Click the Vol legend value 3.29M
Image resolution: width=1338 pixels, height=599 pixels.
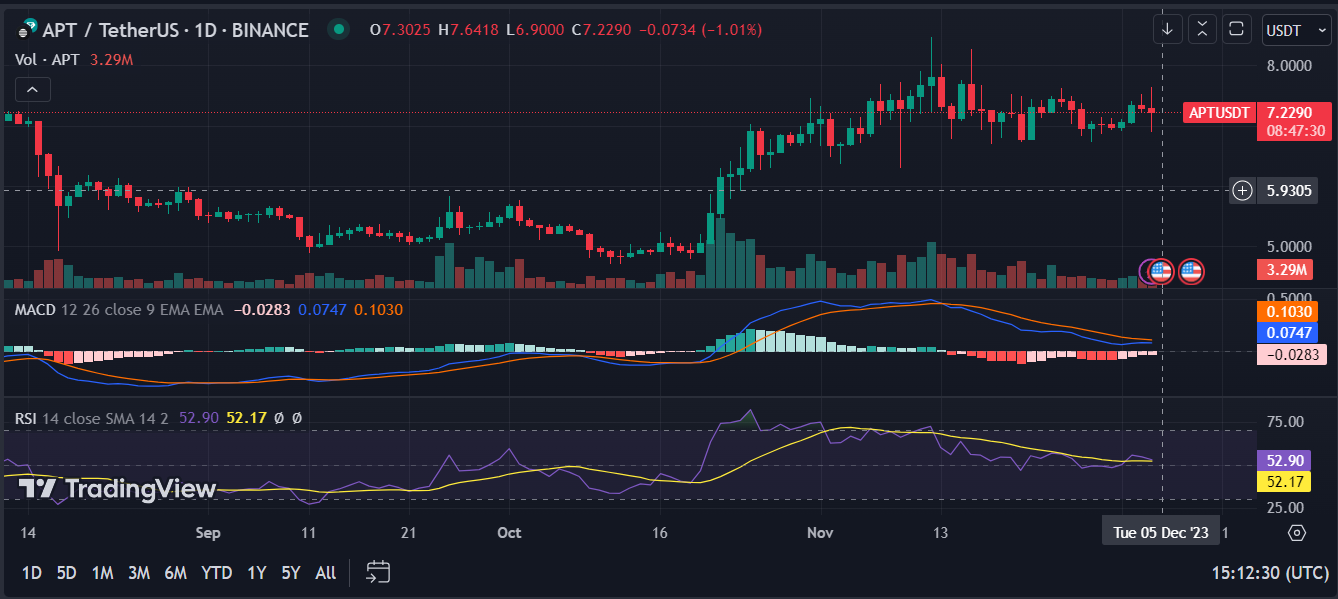click(x=111, y=60)
